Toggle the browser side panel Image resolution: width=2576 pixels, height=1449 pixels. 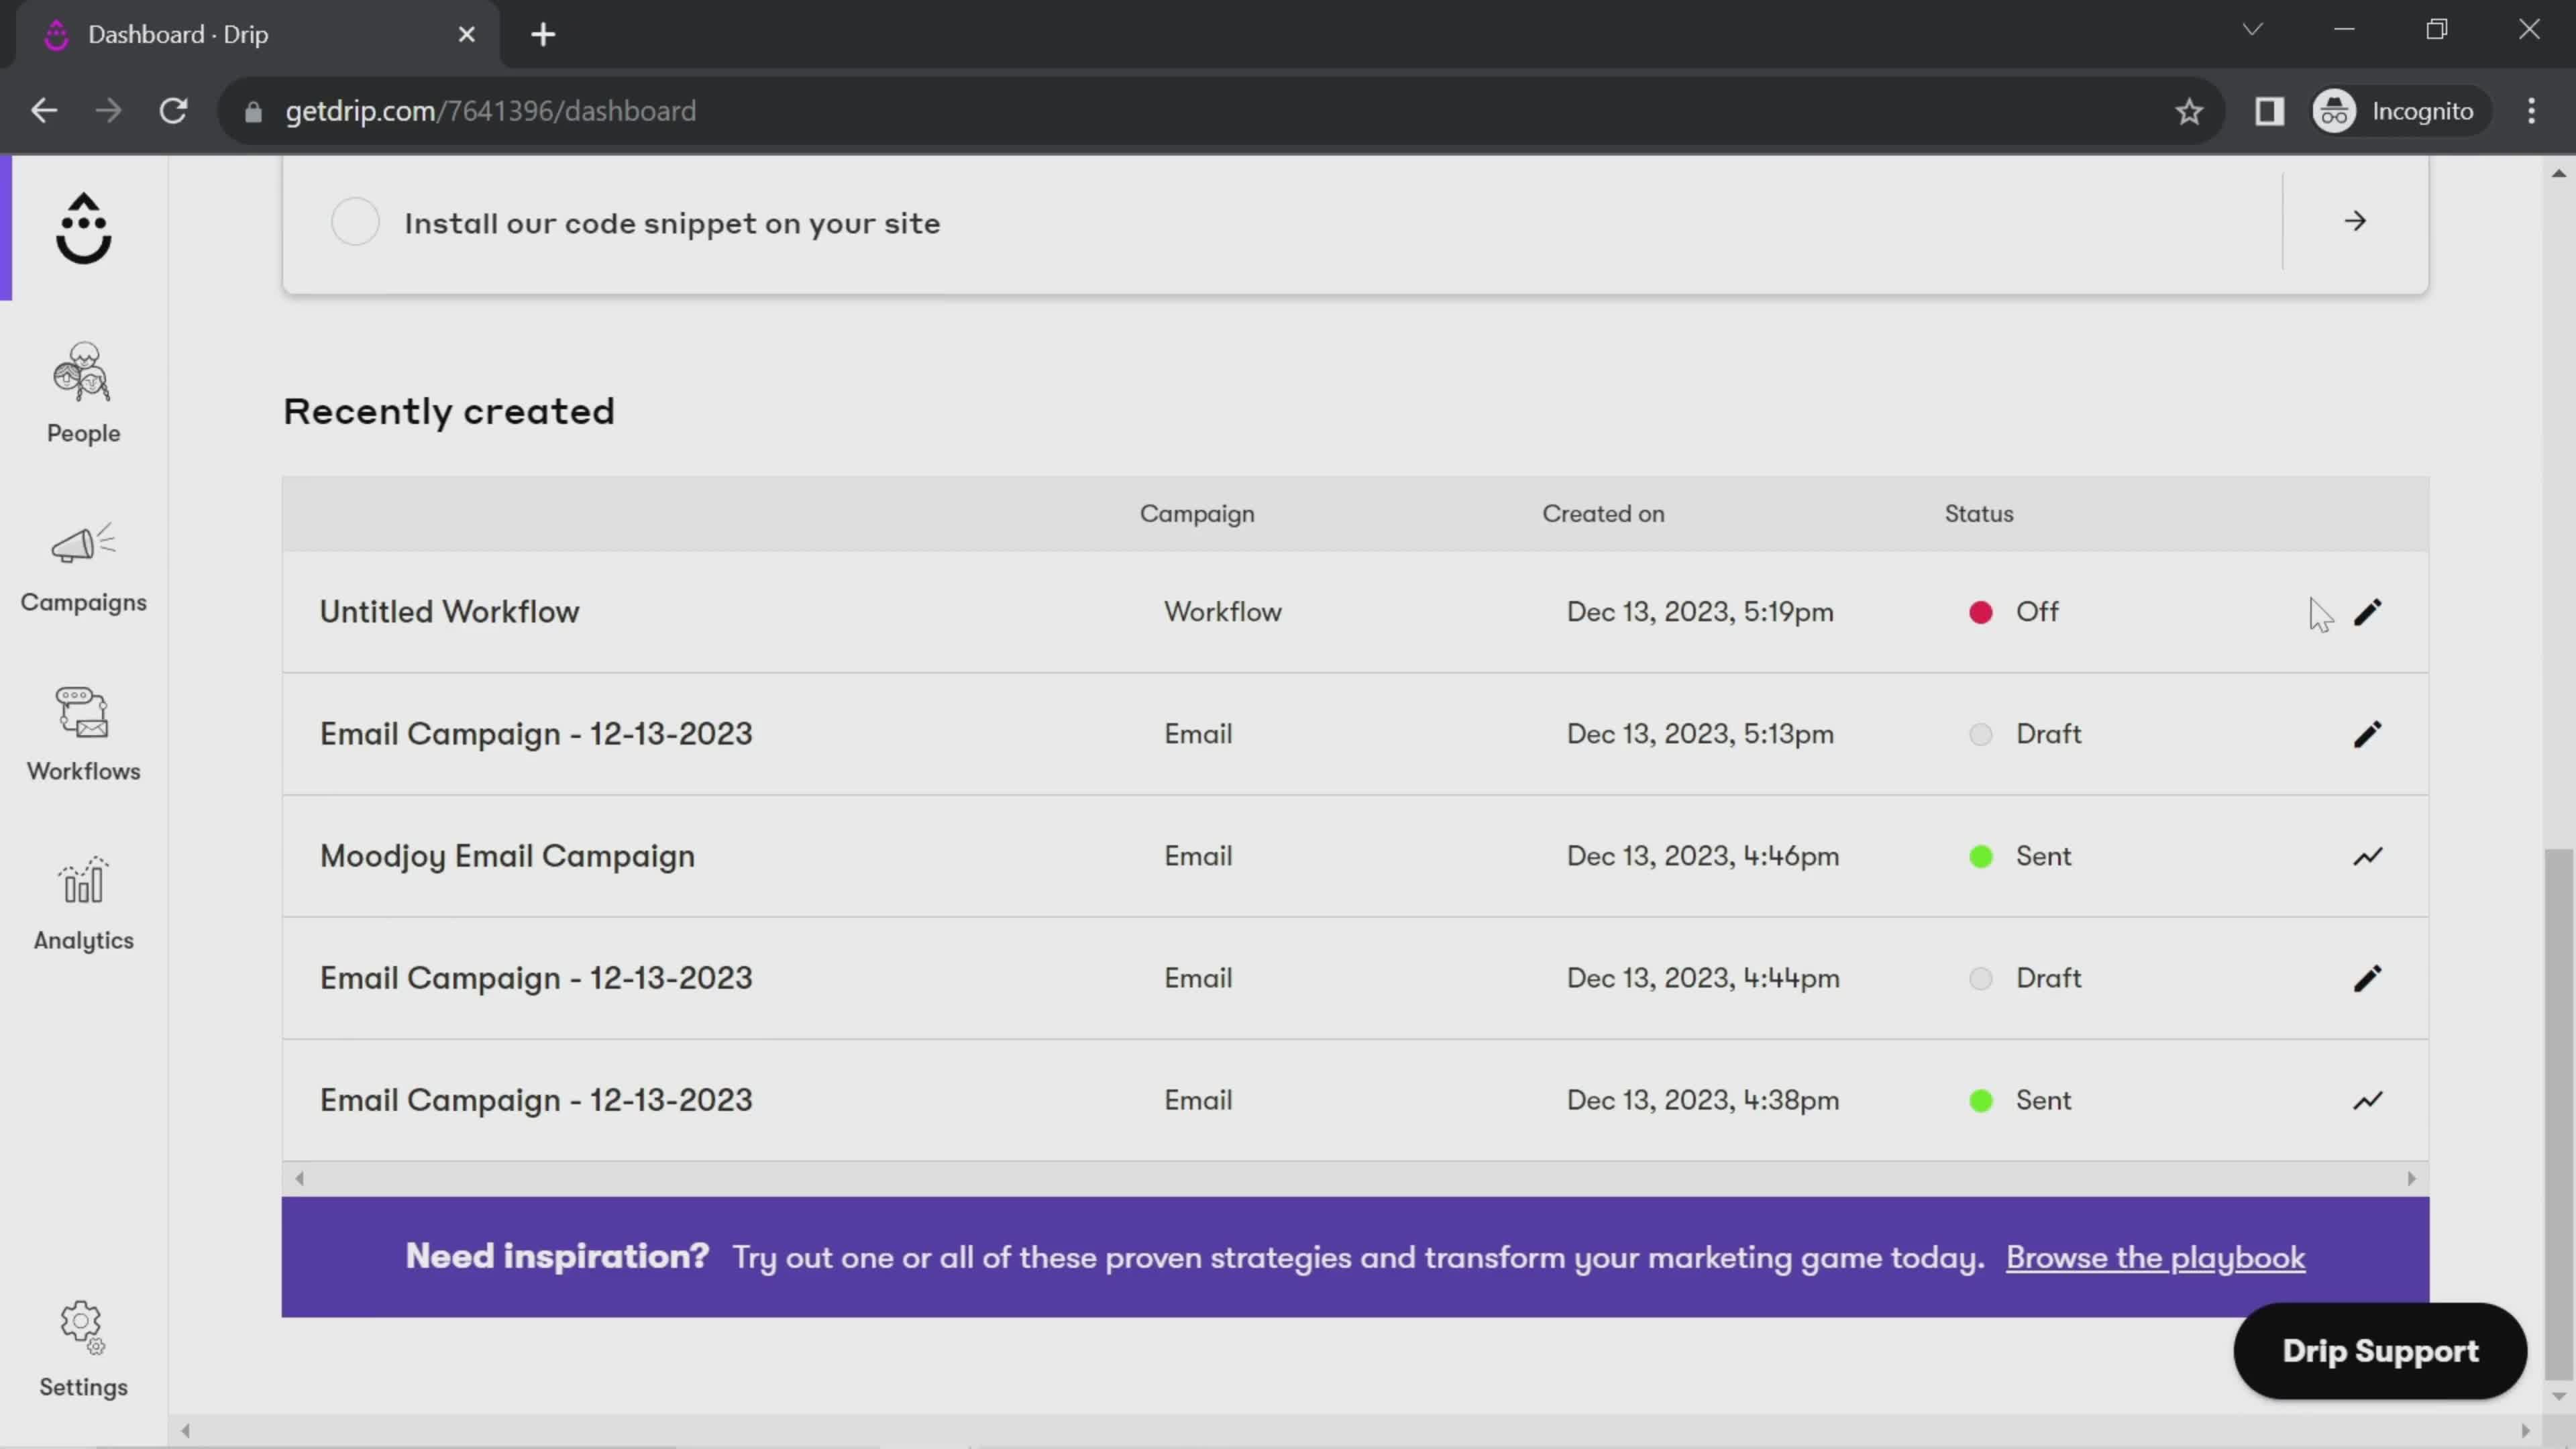coord(2269,111)
